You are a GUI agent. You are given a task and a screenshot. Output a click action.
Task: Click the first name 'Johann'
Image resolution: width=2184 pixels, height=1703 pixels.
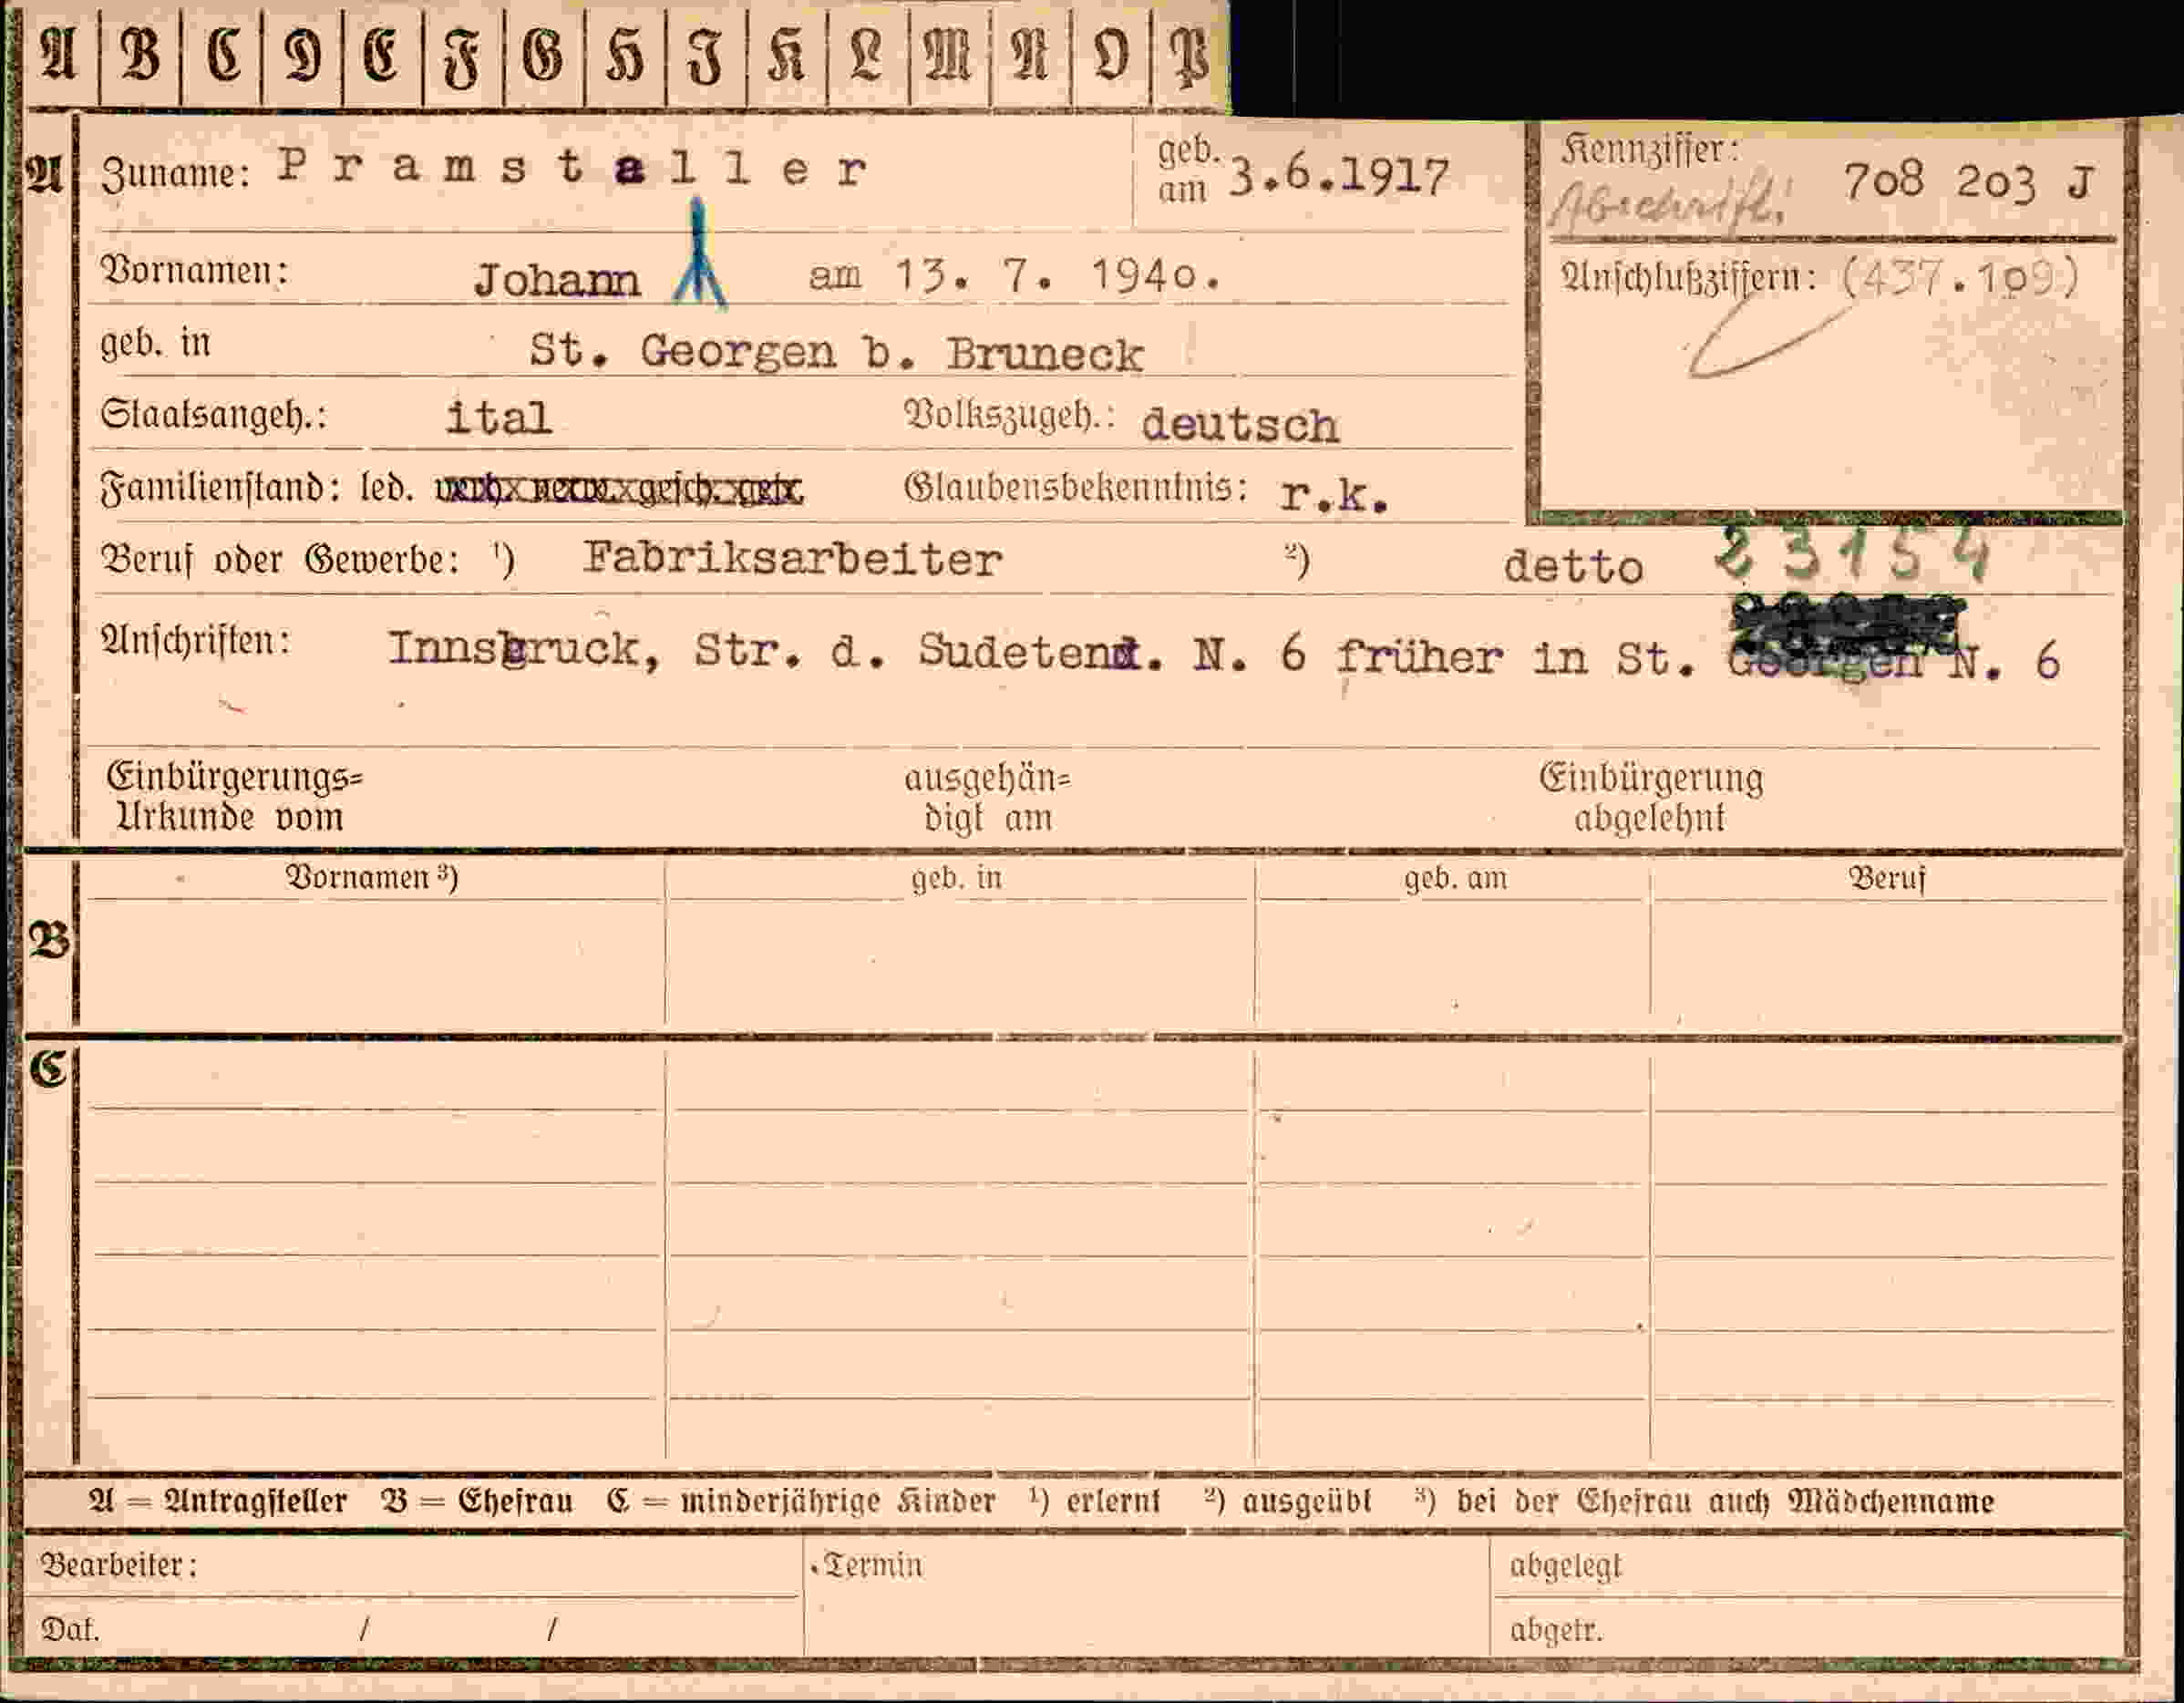pos(557,280)
